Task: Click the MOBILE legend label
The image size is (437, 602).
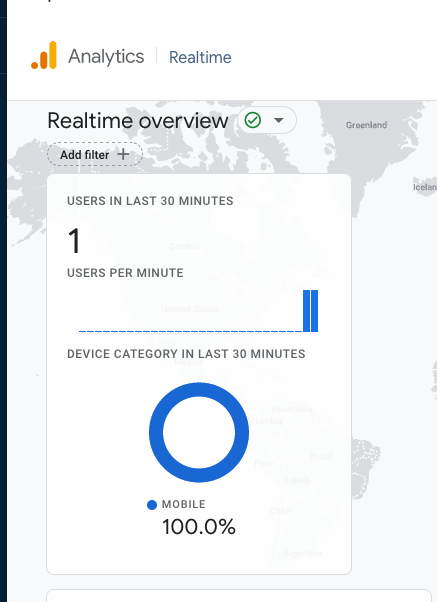Action: [x=184, y=504]
